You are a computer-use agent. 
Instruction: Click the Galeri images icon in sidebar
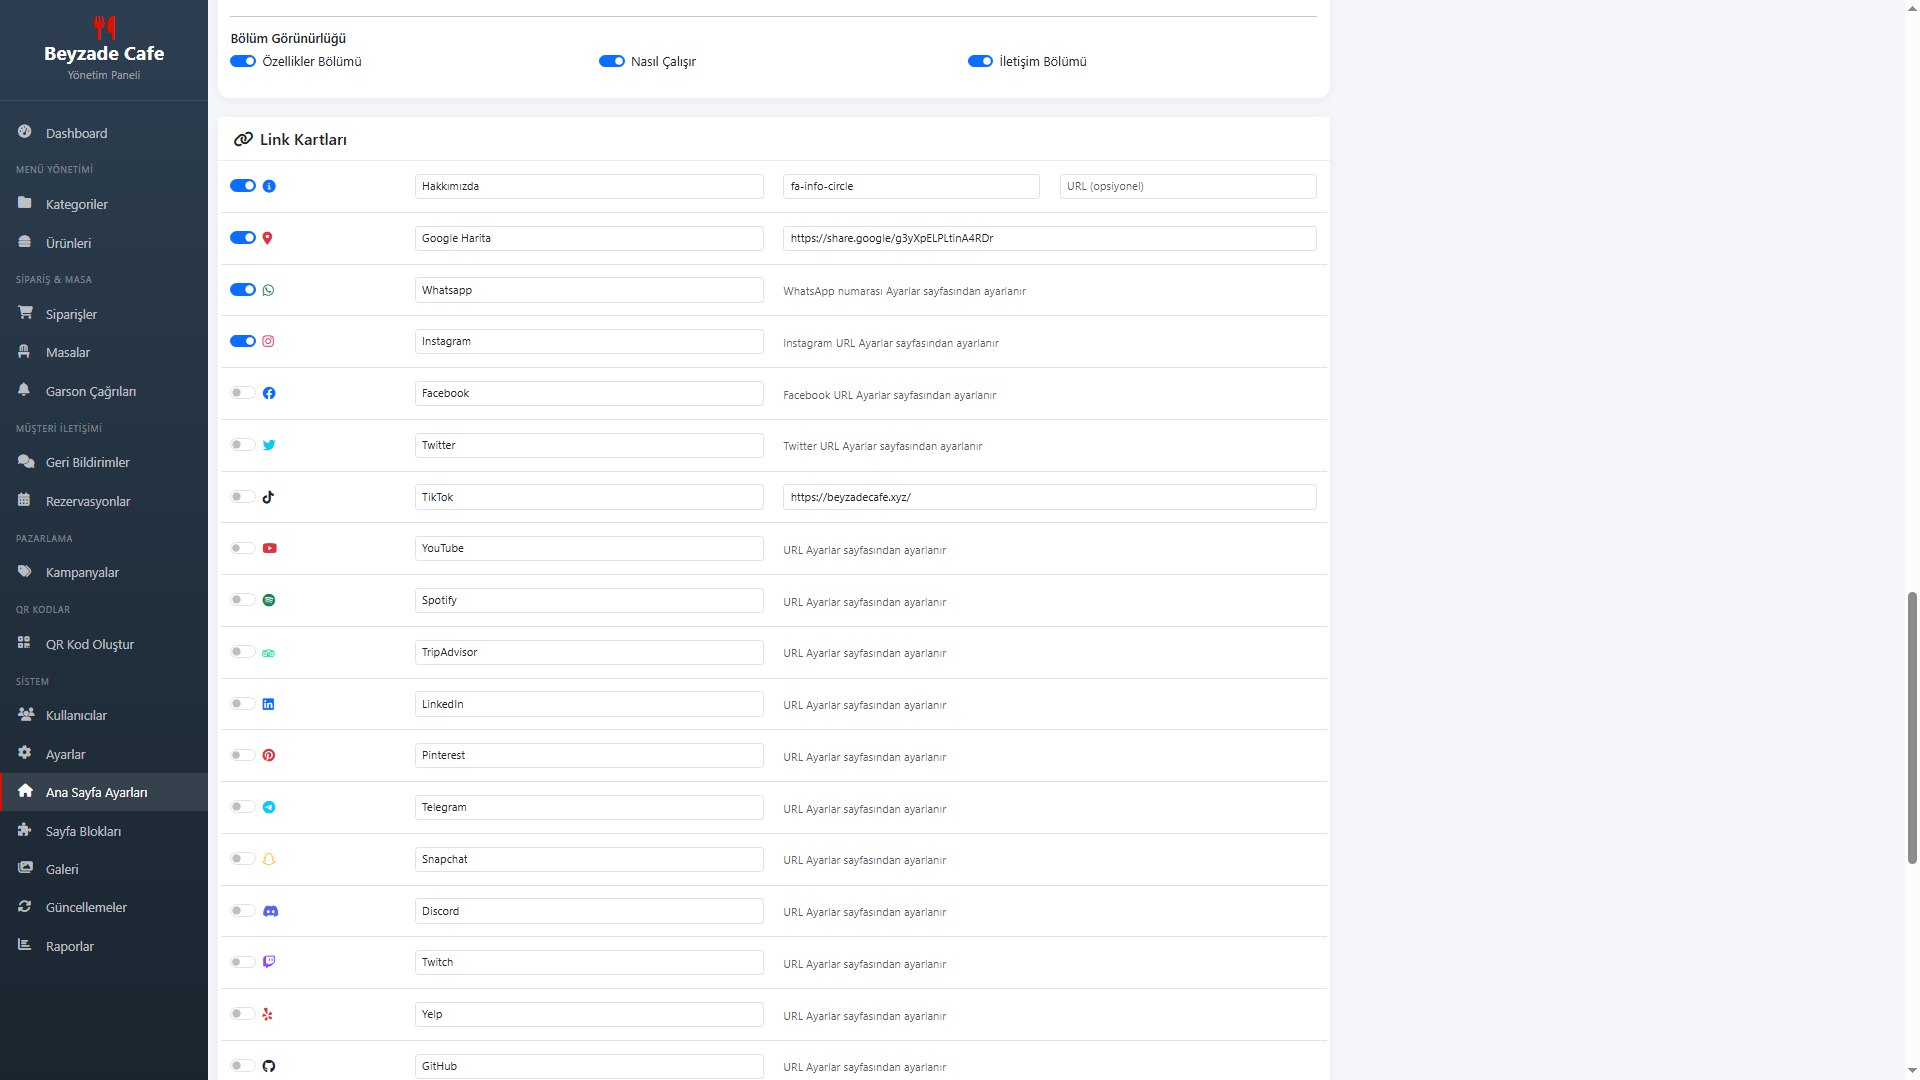tap(24, 868)
